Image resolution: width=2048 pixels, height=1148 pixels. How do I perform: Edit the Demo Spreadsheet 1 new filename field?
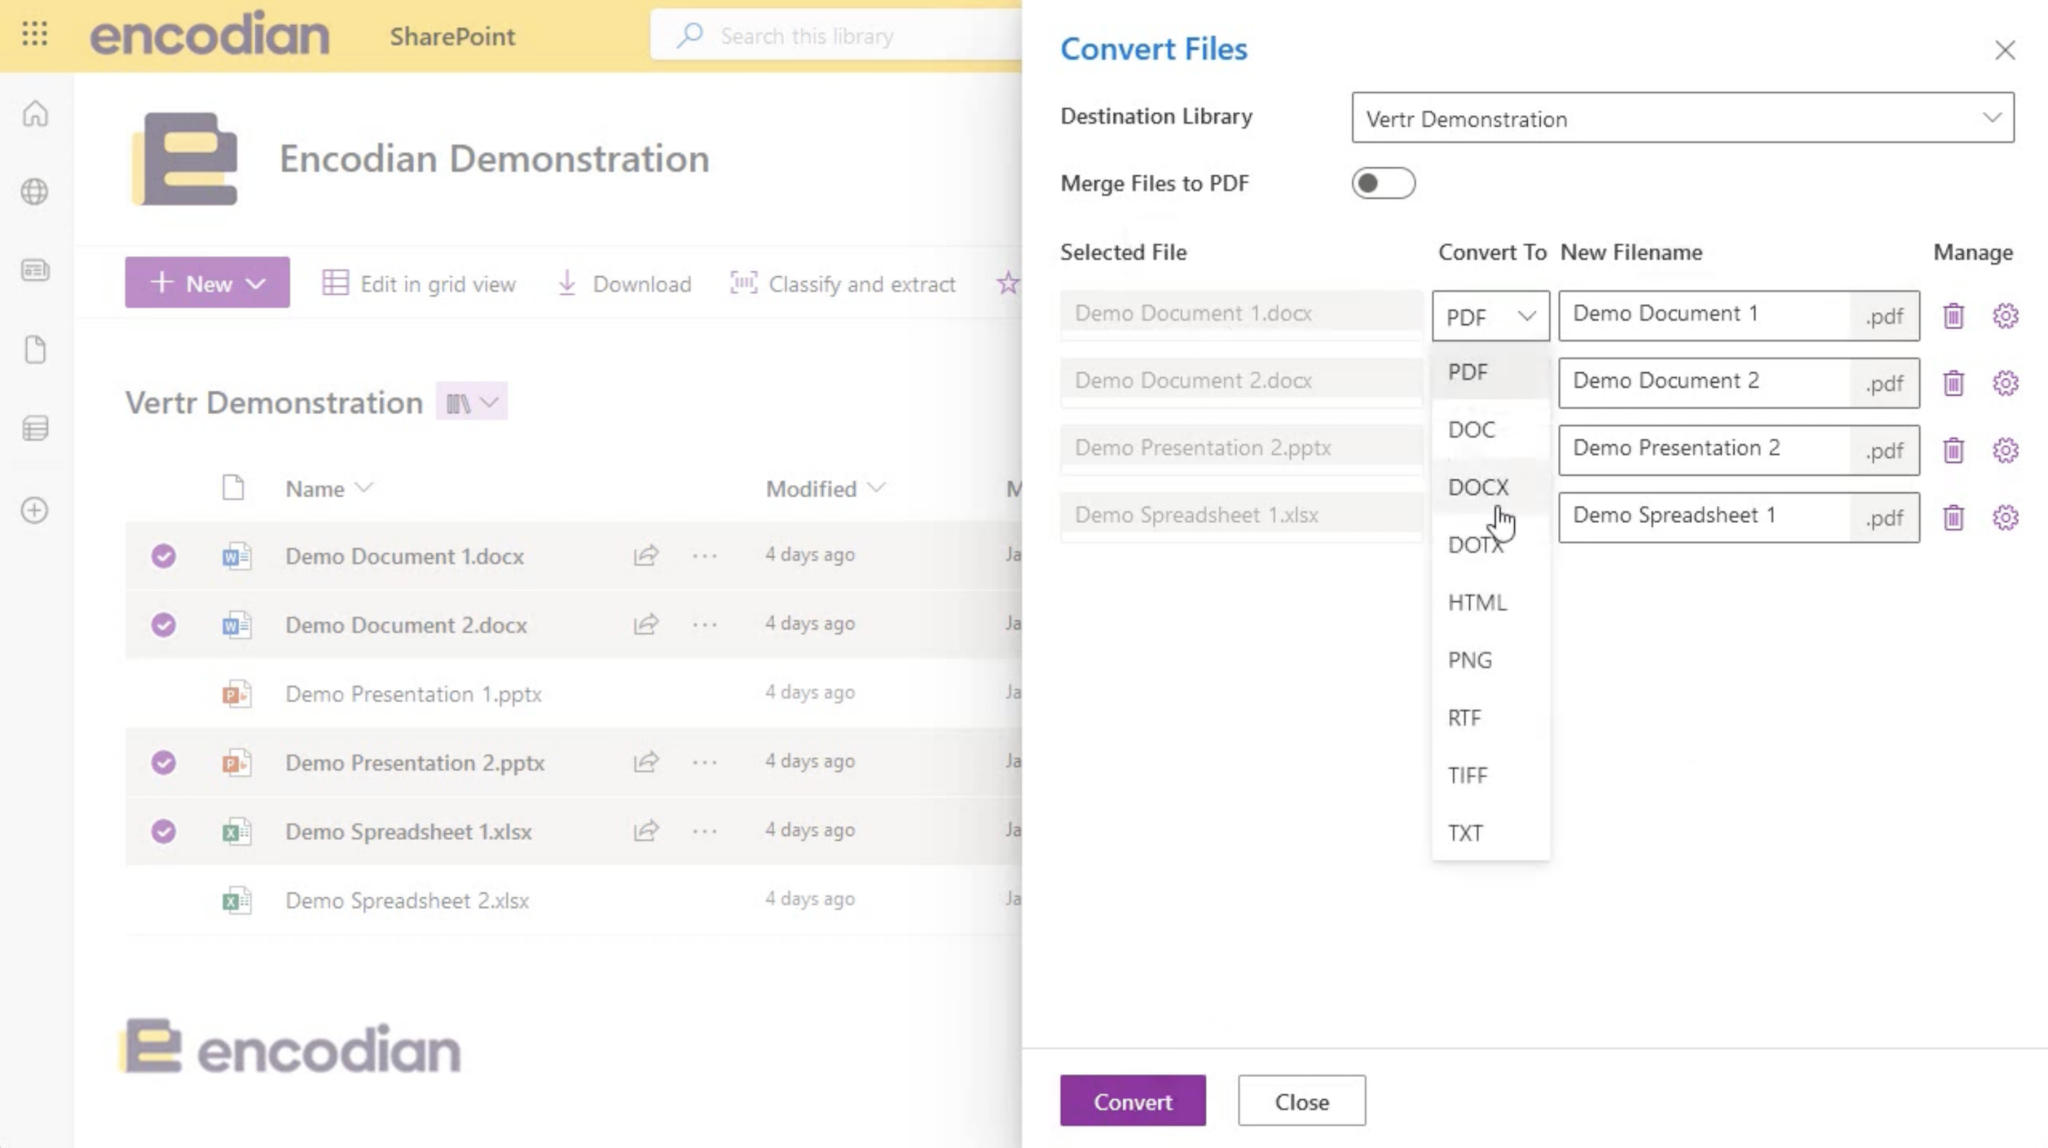point(1704,516)
